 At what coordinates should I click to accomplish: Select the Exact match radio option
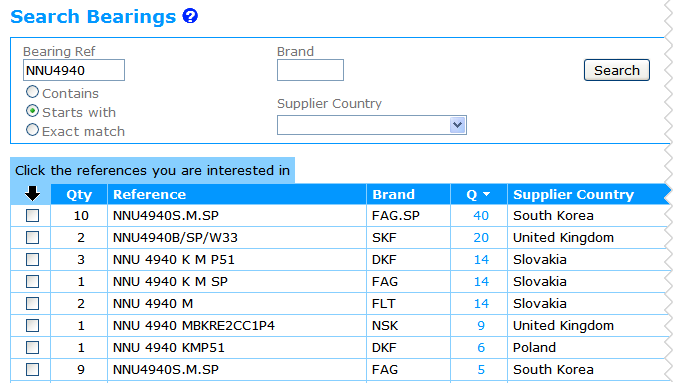[32, 130]
